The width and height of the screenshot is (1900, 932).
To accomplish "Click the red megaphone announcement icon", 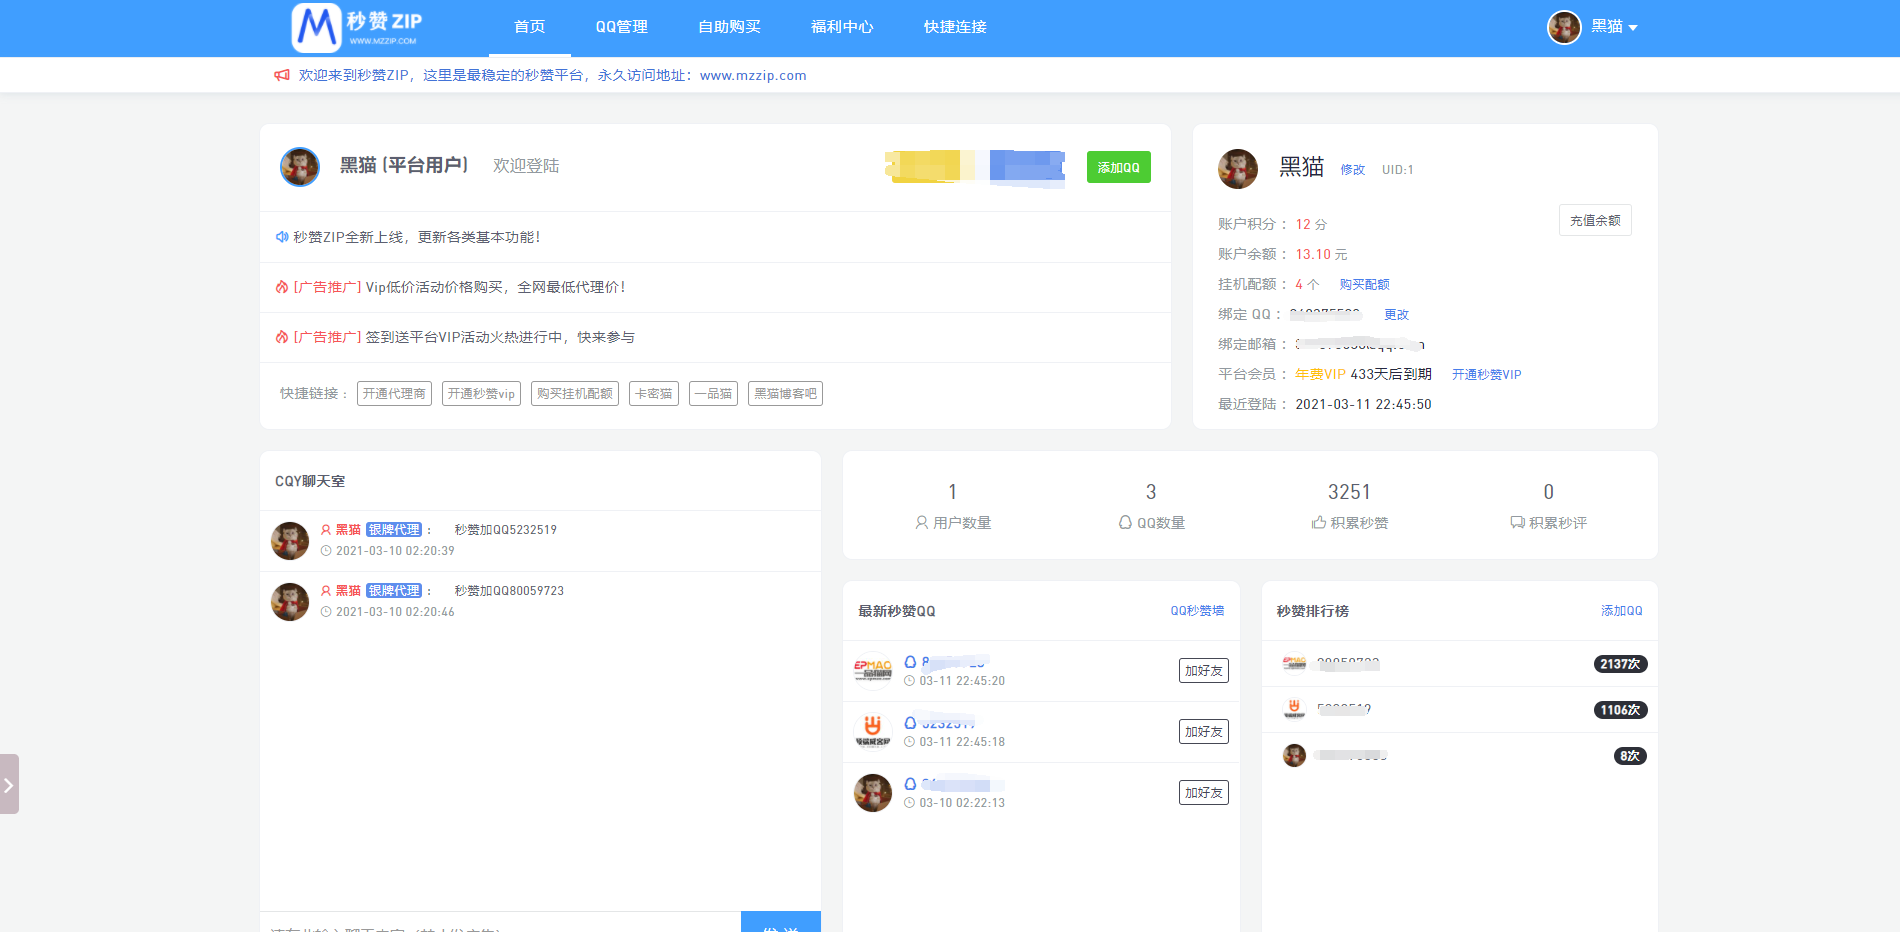I will pos(282,75).
